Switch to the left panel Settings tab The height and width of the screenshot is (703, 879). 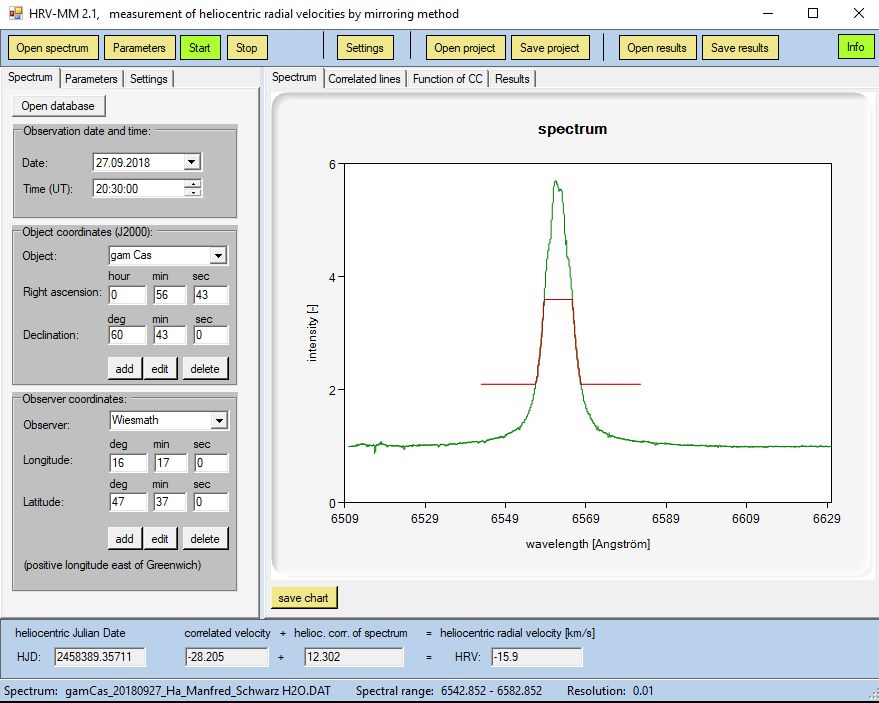point(149,78)
